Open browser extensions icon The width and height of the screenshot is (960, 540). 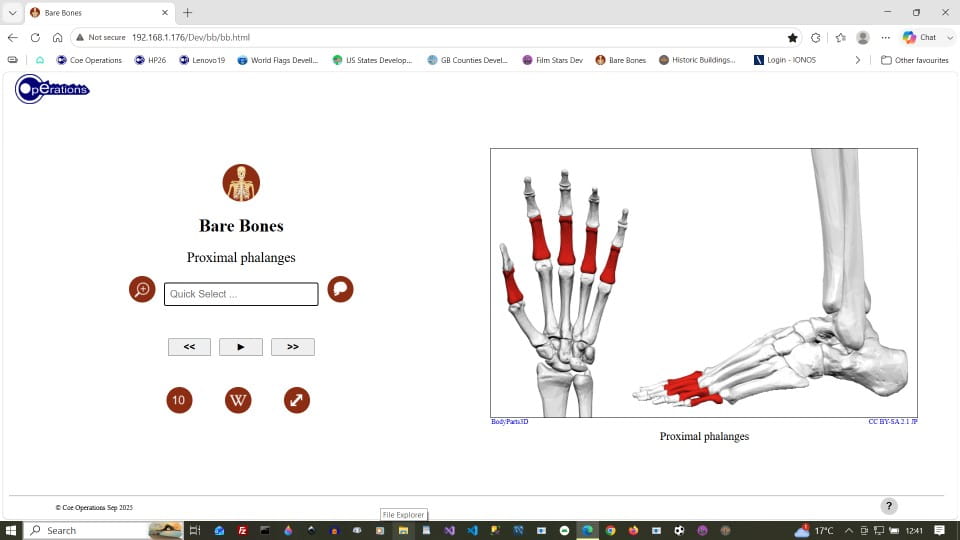(816, 37)
